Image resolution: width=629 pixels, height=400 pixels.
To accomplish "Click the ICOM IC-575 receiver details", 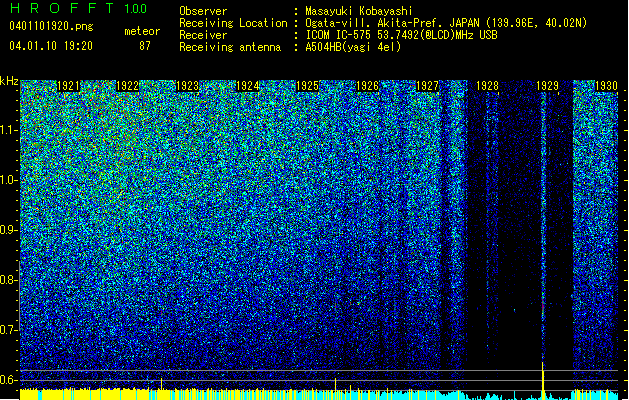I will (x=402, y=35).
